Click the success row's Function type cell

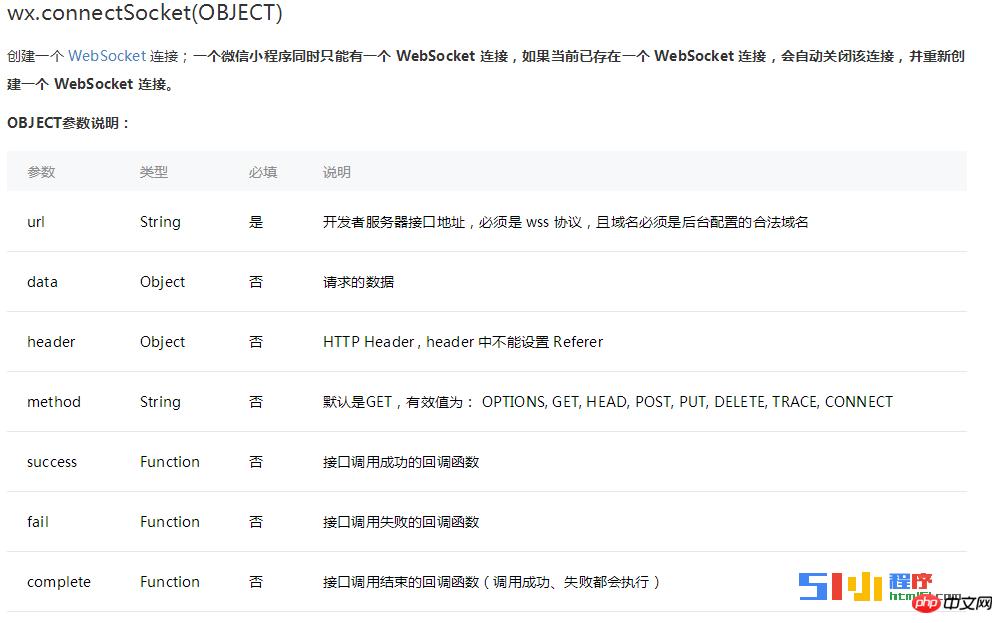(170, 461)
